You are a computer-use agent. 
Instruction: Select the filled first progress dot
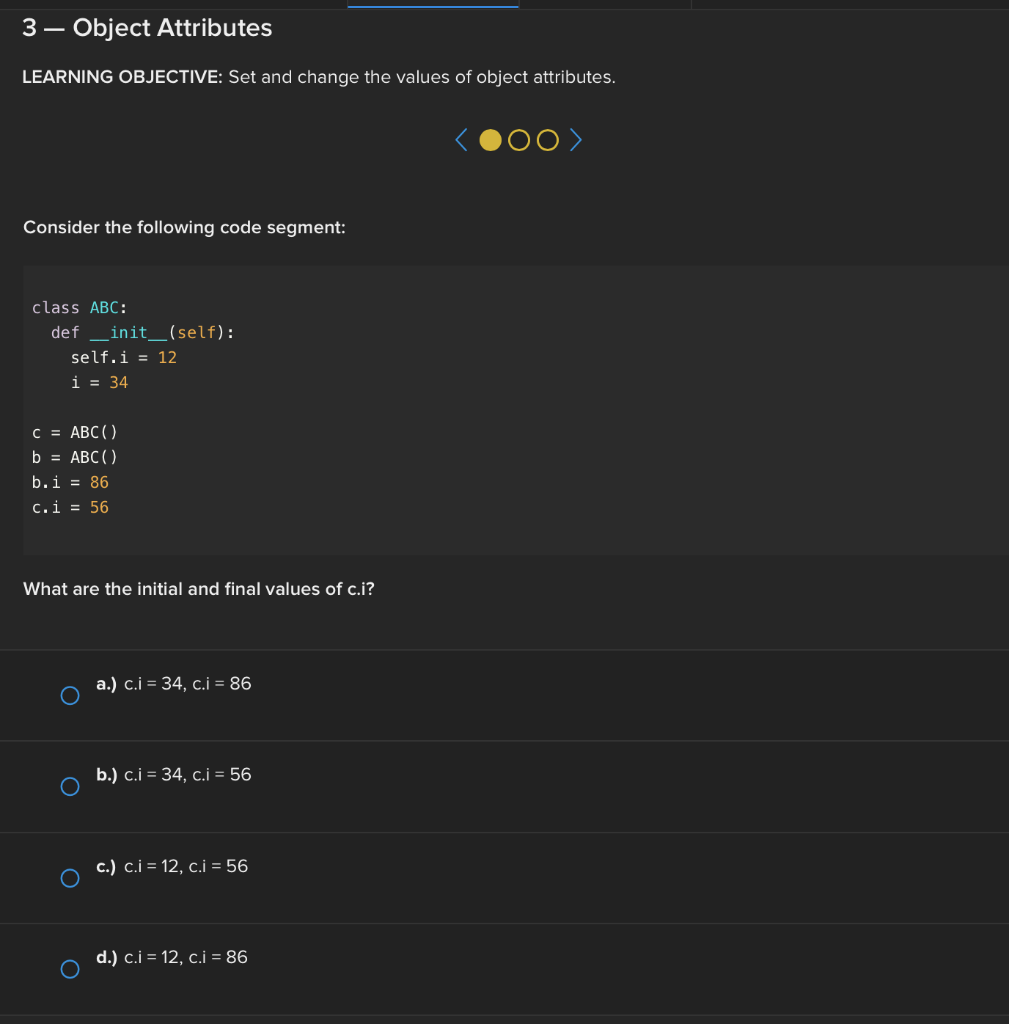click(x=490, y=140)
